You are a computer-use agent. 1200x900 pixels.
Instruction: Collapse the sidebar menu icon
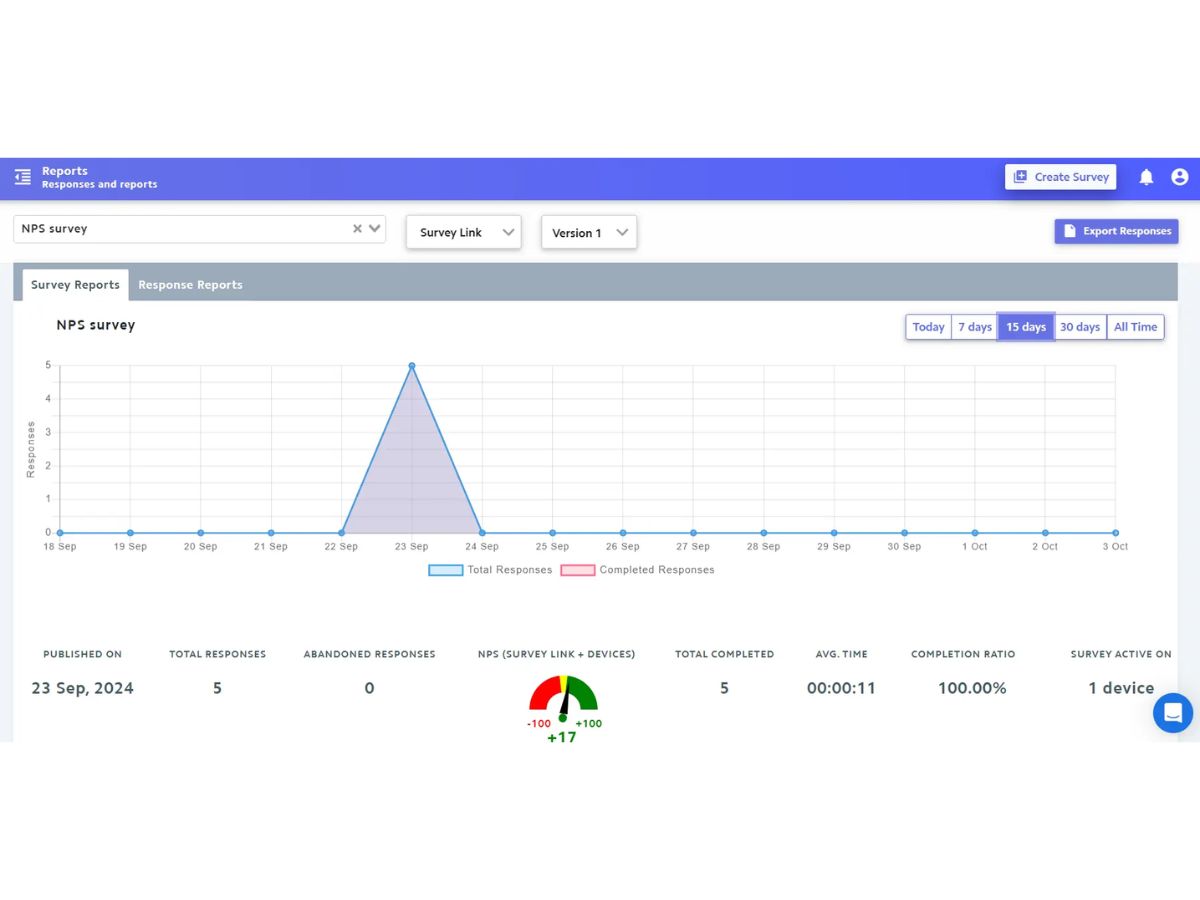[22, 177]
